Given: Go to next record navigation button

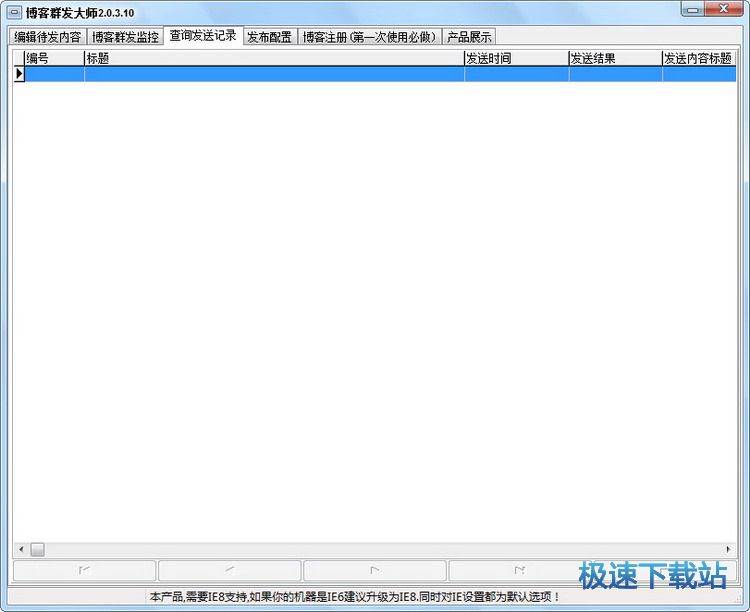Looking at the screenshot, I should 374,571.
